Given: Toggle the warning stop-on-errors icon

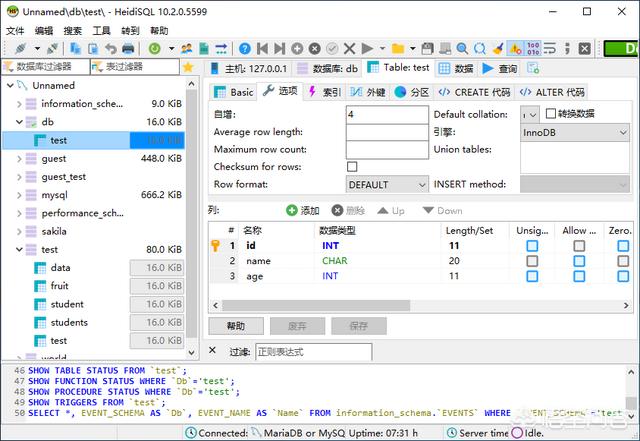Looking at the screenshot, I should pos(515,49).
